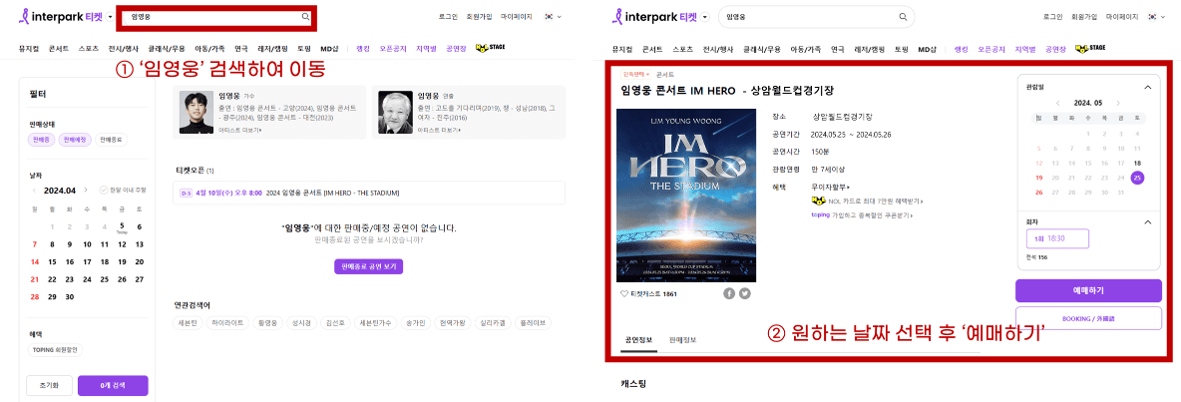Click 0개 검색 search button
The width and height of the screenshot is (1181, 402).
pyautogui.click(x=113, y=385)
